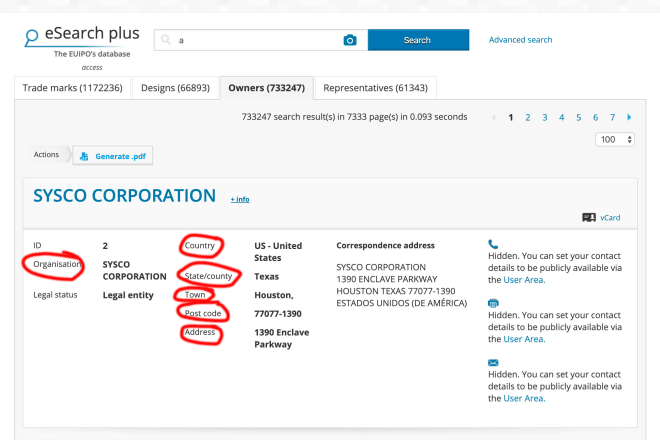Click the Address field label

pyautogui.click(x=200, y=332)
